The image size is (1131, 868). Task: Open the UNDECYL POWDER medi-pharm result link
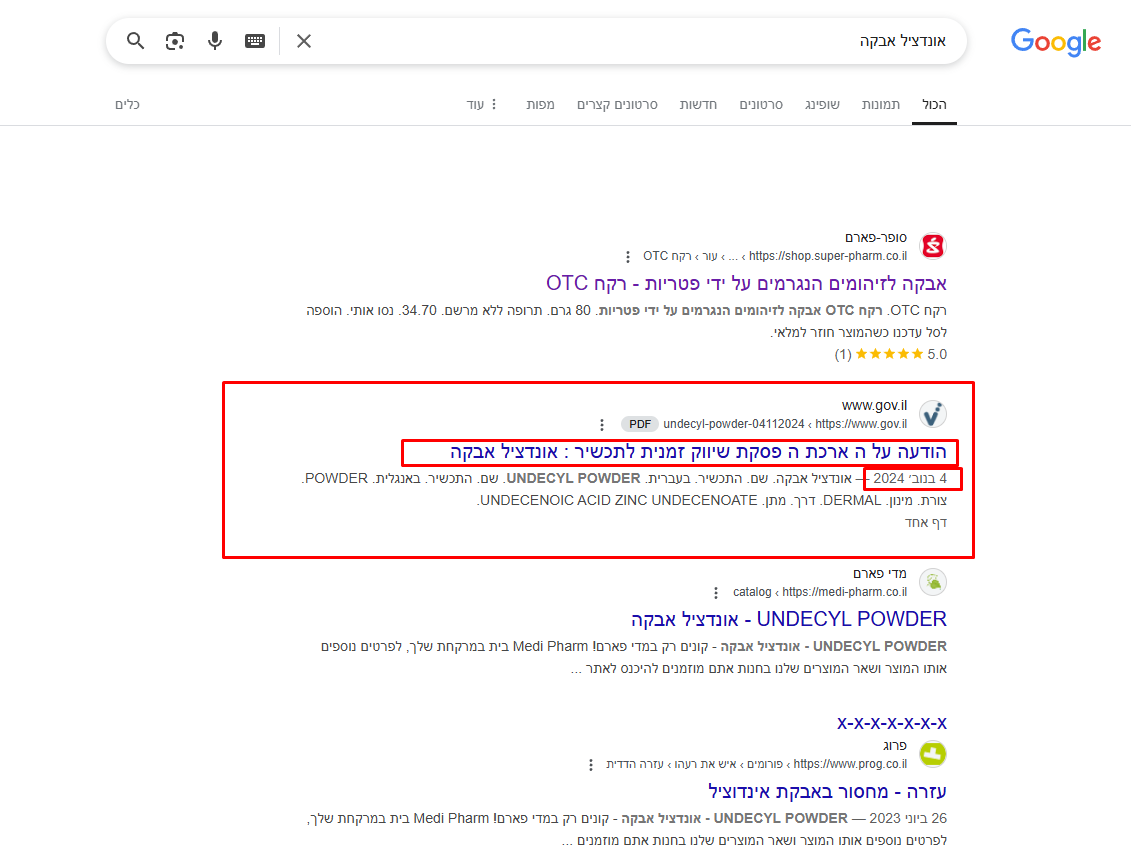pyautogui.click(x=788, y=619)
